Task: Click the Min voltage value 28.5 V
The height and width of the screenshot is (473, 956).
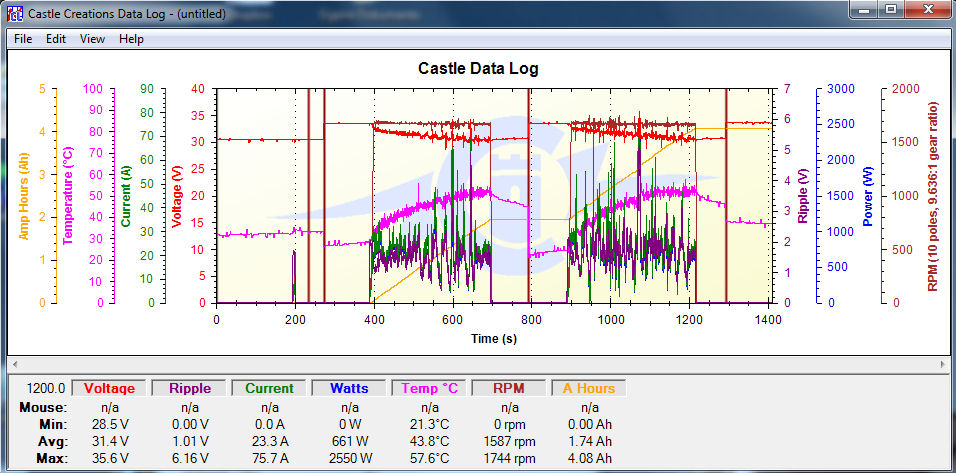Action: click(x=110, y=424)
